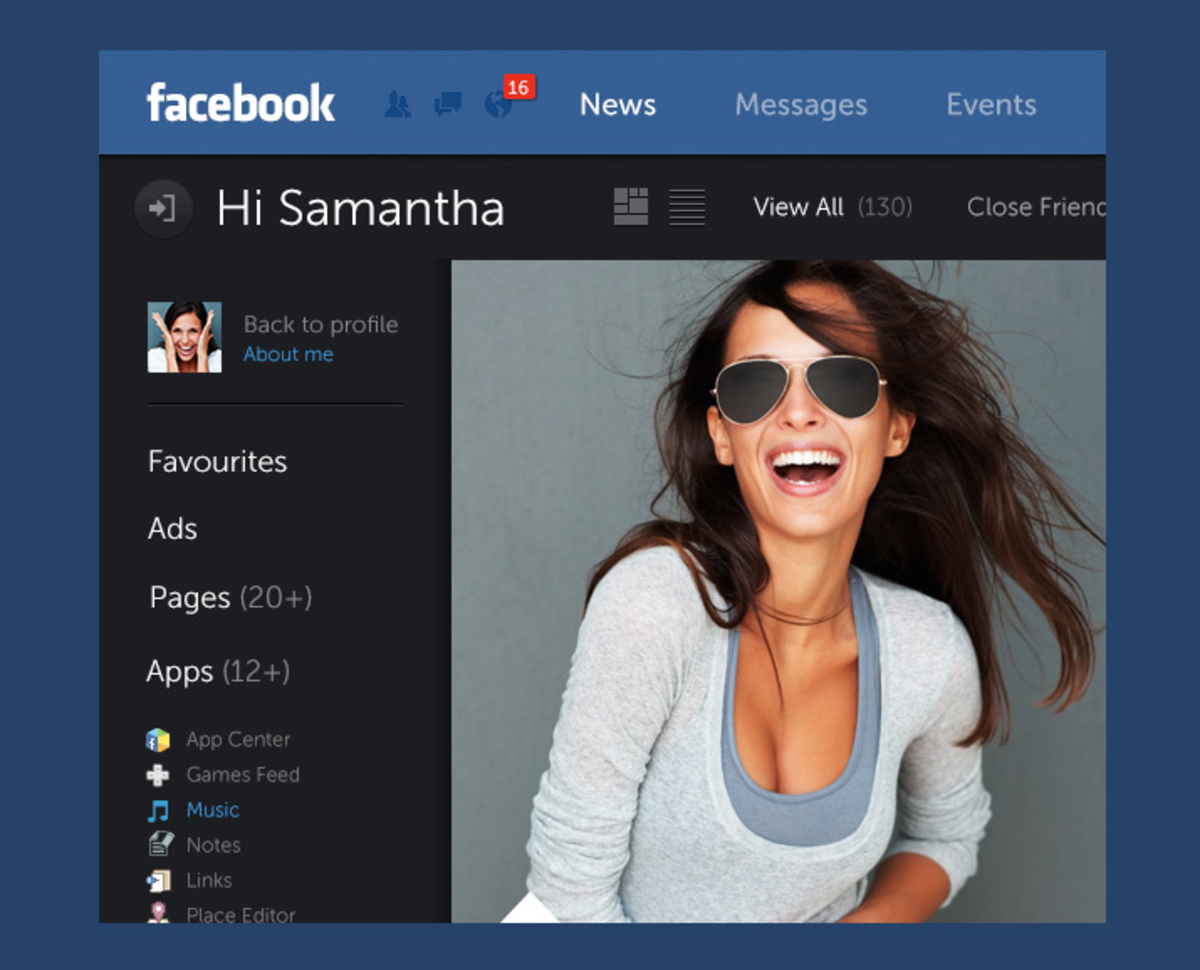Check messages via the chat bubble icon
This screenshot has width=1200, height=970.
[x=448, y=103]
